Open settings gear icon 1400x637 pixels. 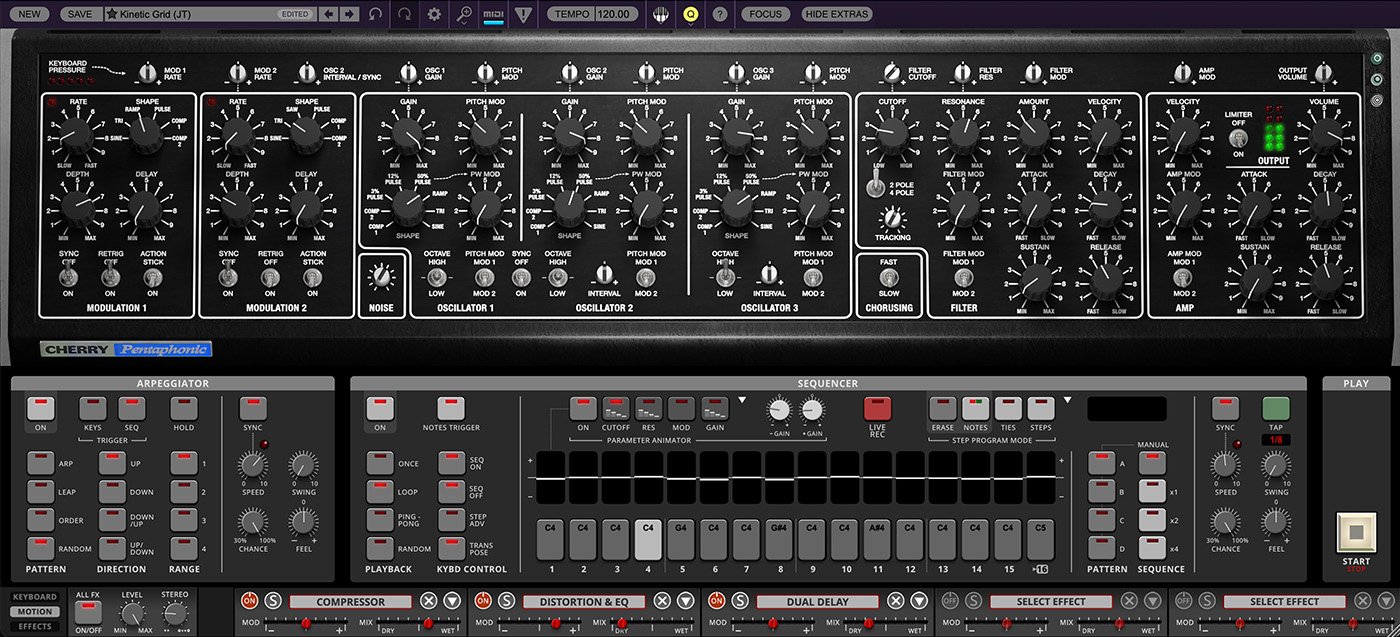(x=434, y=14)
